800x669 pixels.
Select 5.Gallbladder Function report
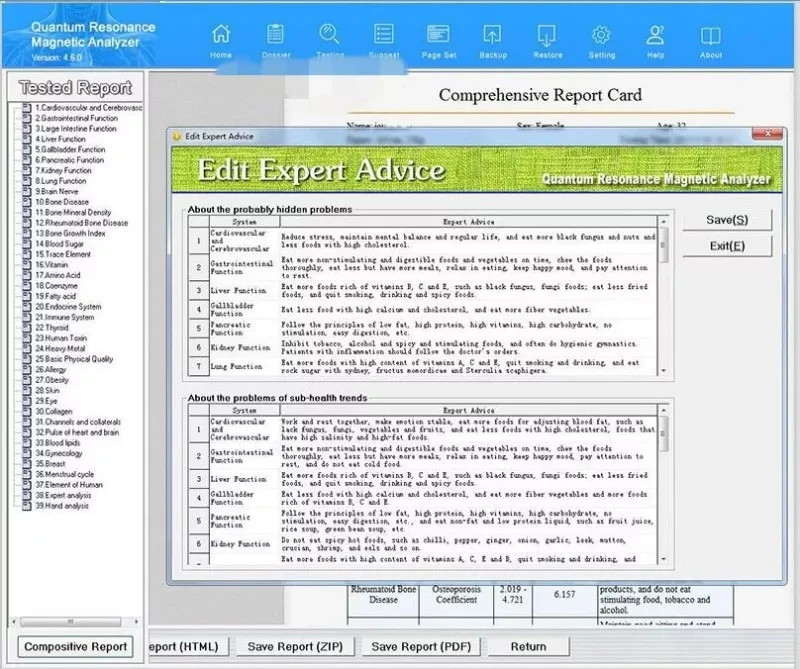(70, 150)
